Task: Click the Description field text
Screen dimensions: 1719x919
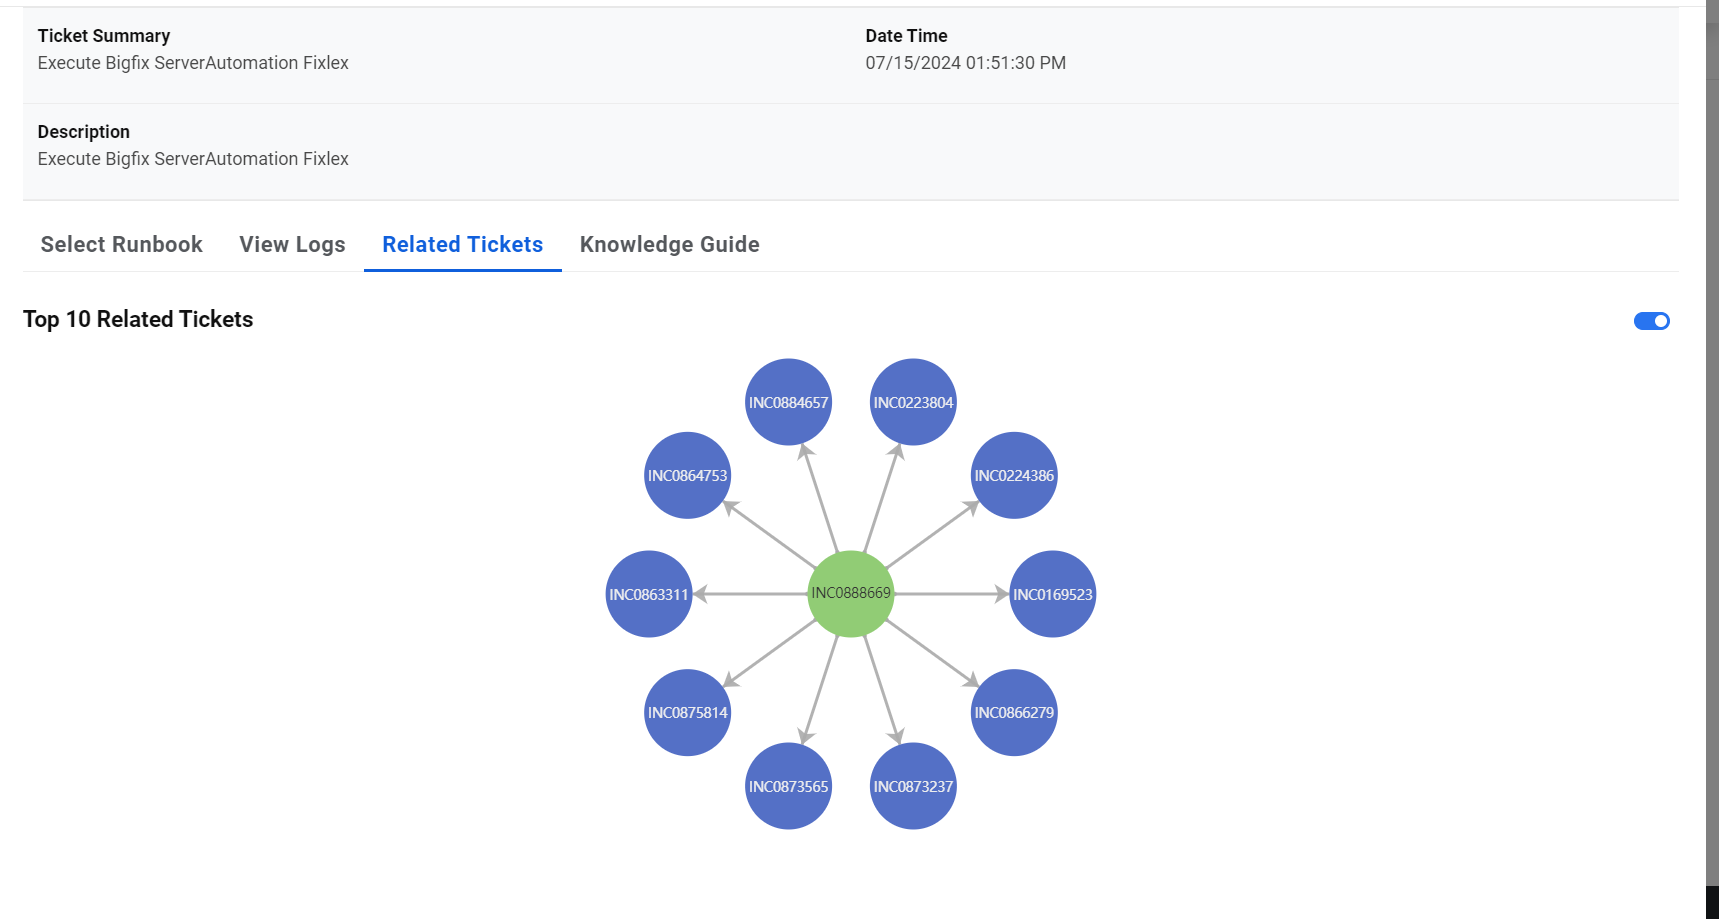Action: click(x=193, y=159)
